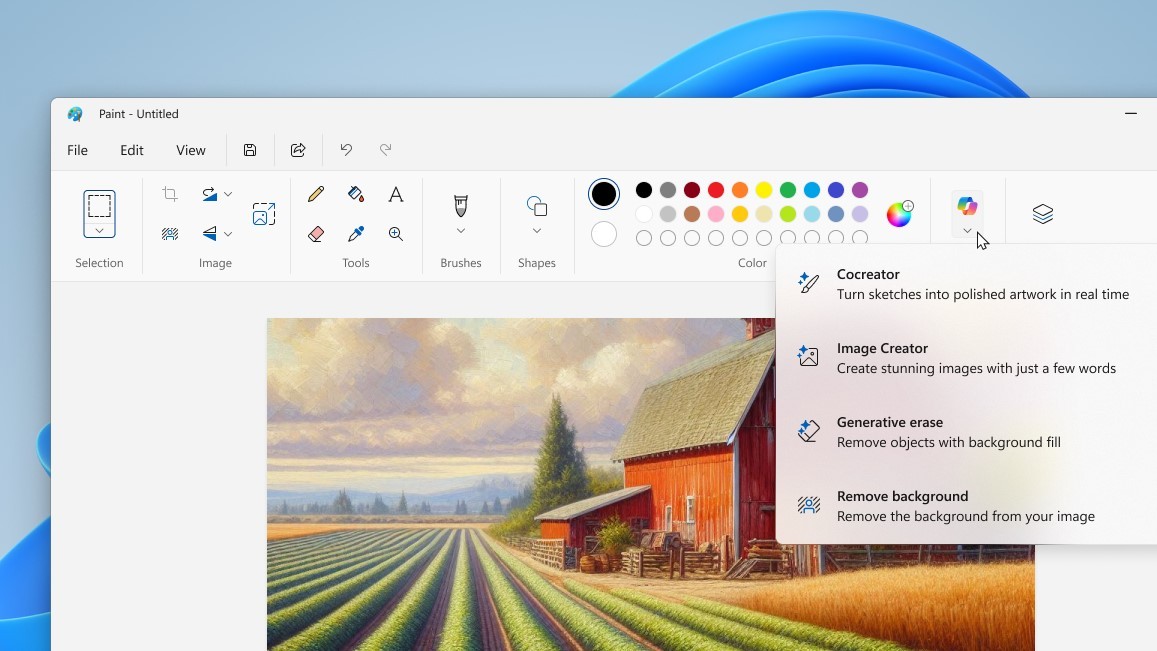Pick the Color picker tool
Image resolution: width=1157 pixels, height=651 pixels.
tap(356, 234)
